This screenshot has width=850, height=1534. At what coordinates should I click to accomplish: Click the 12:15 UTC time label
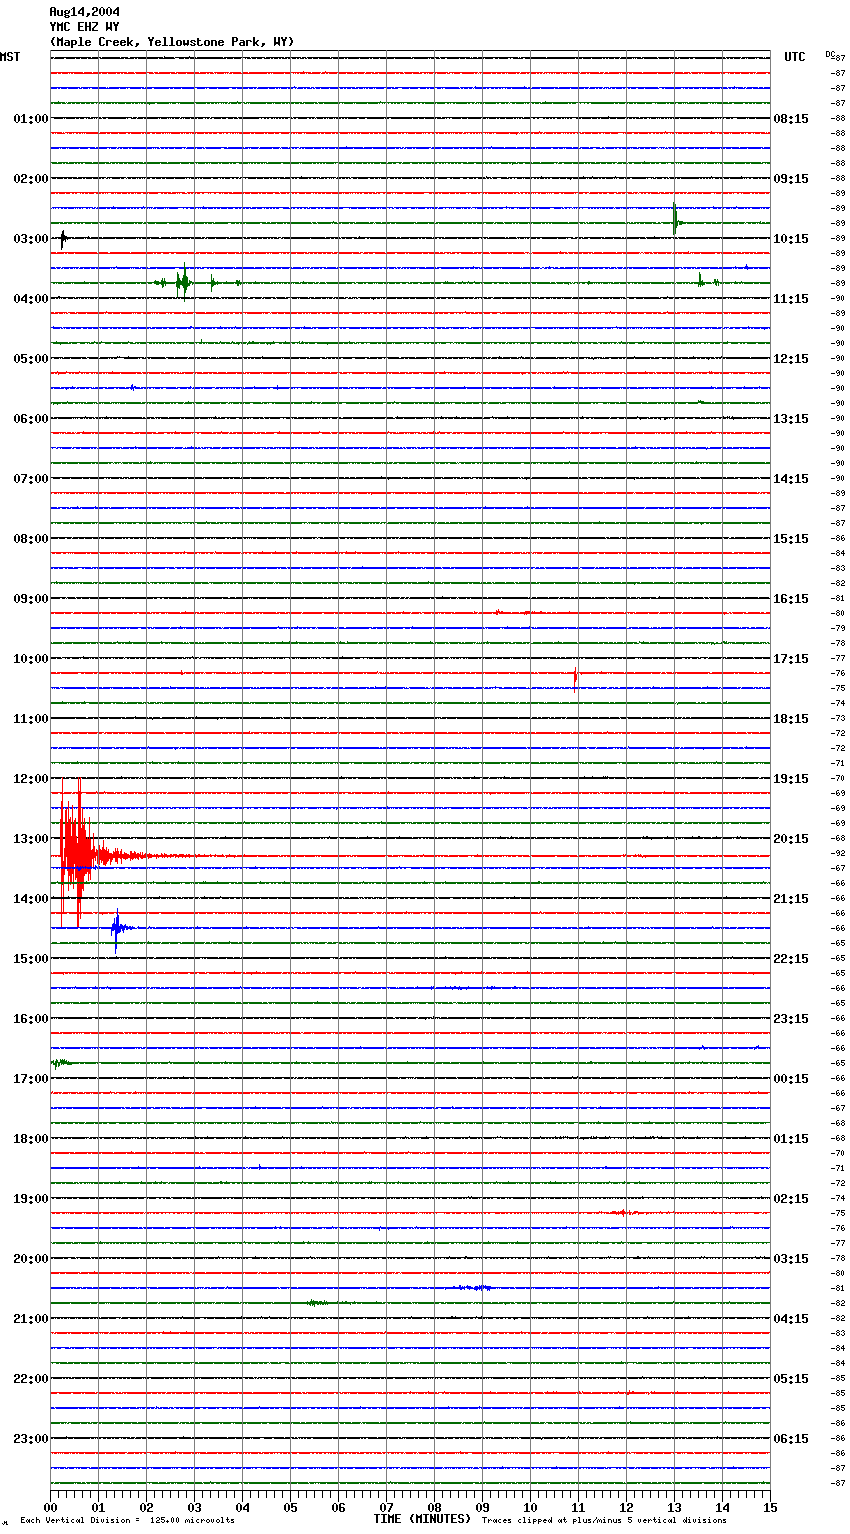(x=791, y=359)
